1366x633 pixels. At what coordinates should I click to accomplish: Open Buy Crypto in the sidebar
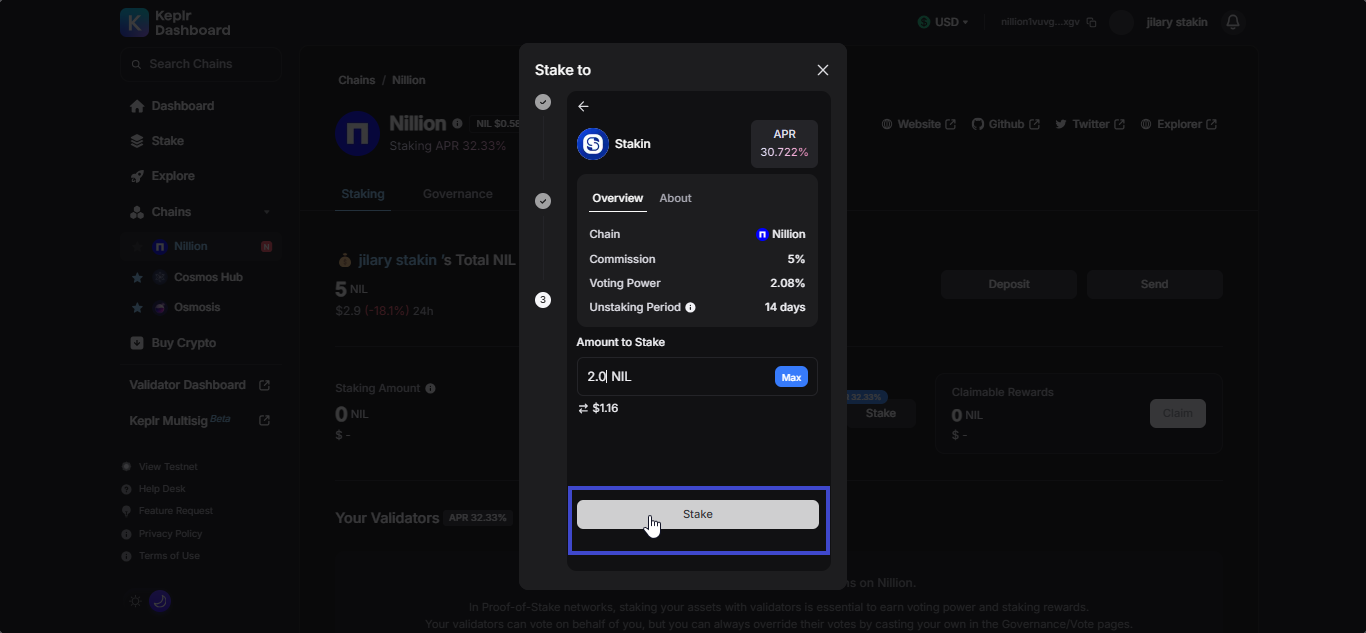click(x=173, y=343)
